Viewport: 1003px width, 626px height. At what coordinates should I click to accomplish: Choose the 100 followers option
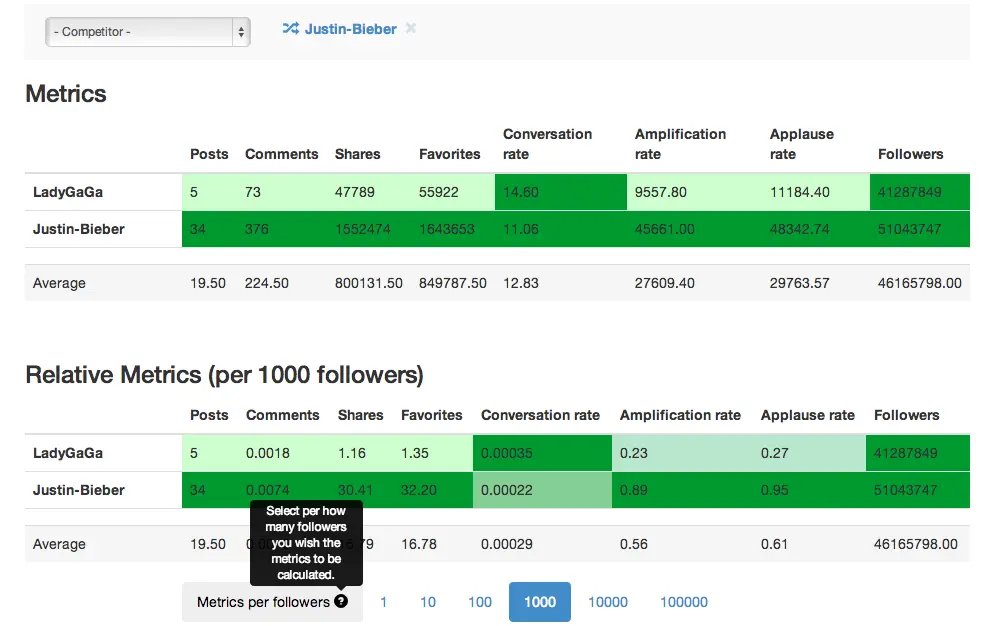coord(480,602)
